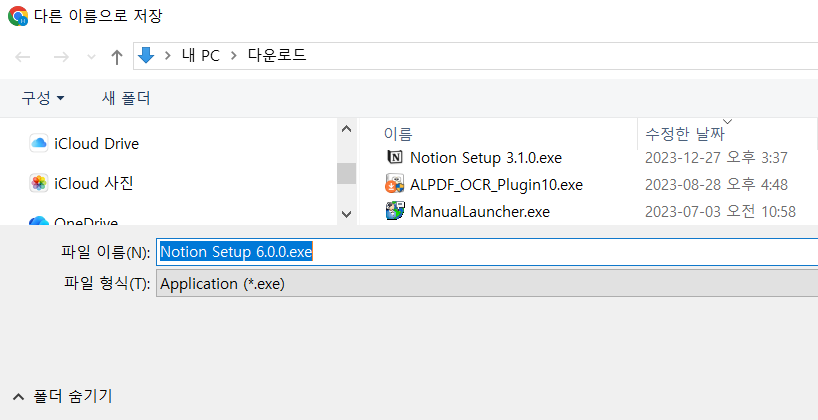Viewport: 818px width, 420px height.
Task: Sort by 수정한 날짜 column header
Action: [x=685, y=134]
